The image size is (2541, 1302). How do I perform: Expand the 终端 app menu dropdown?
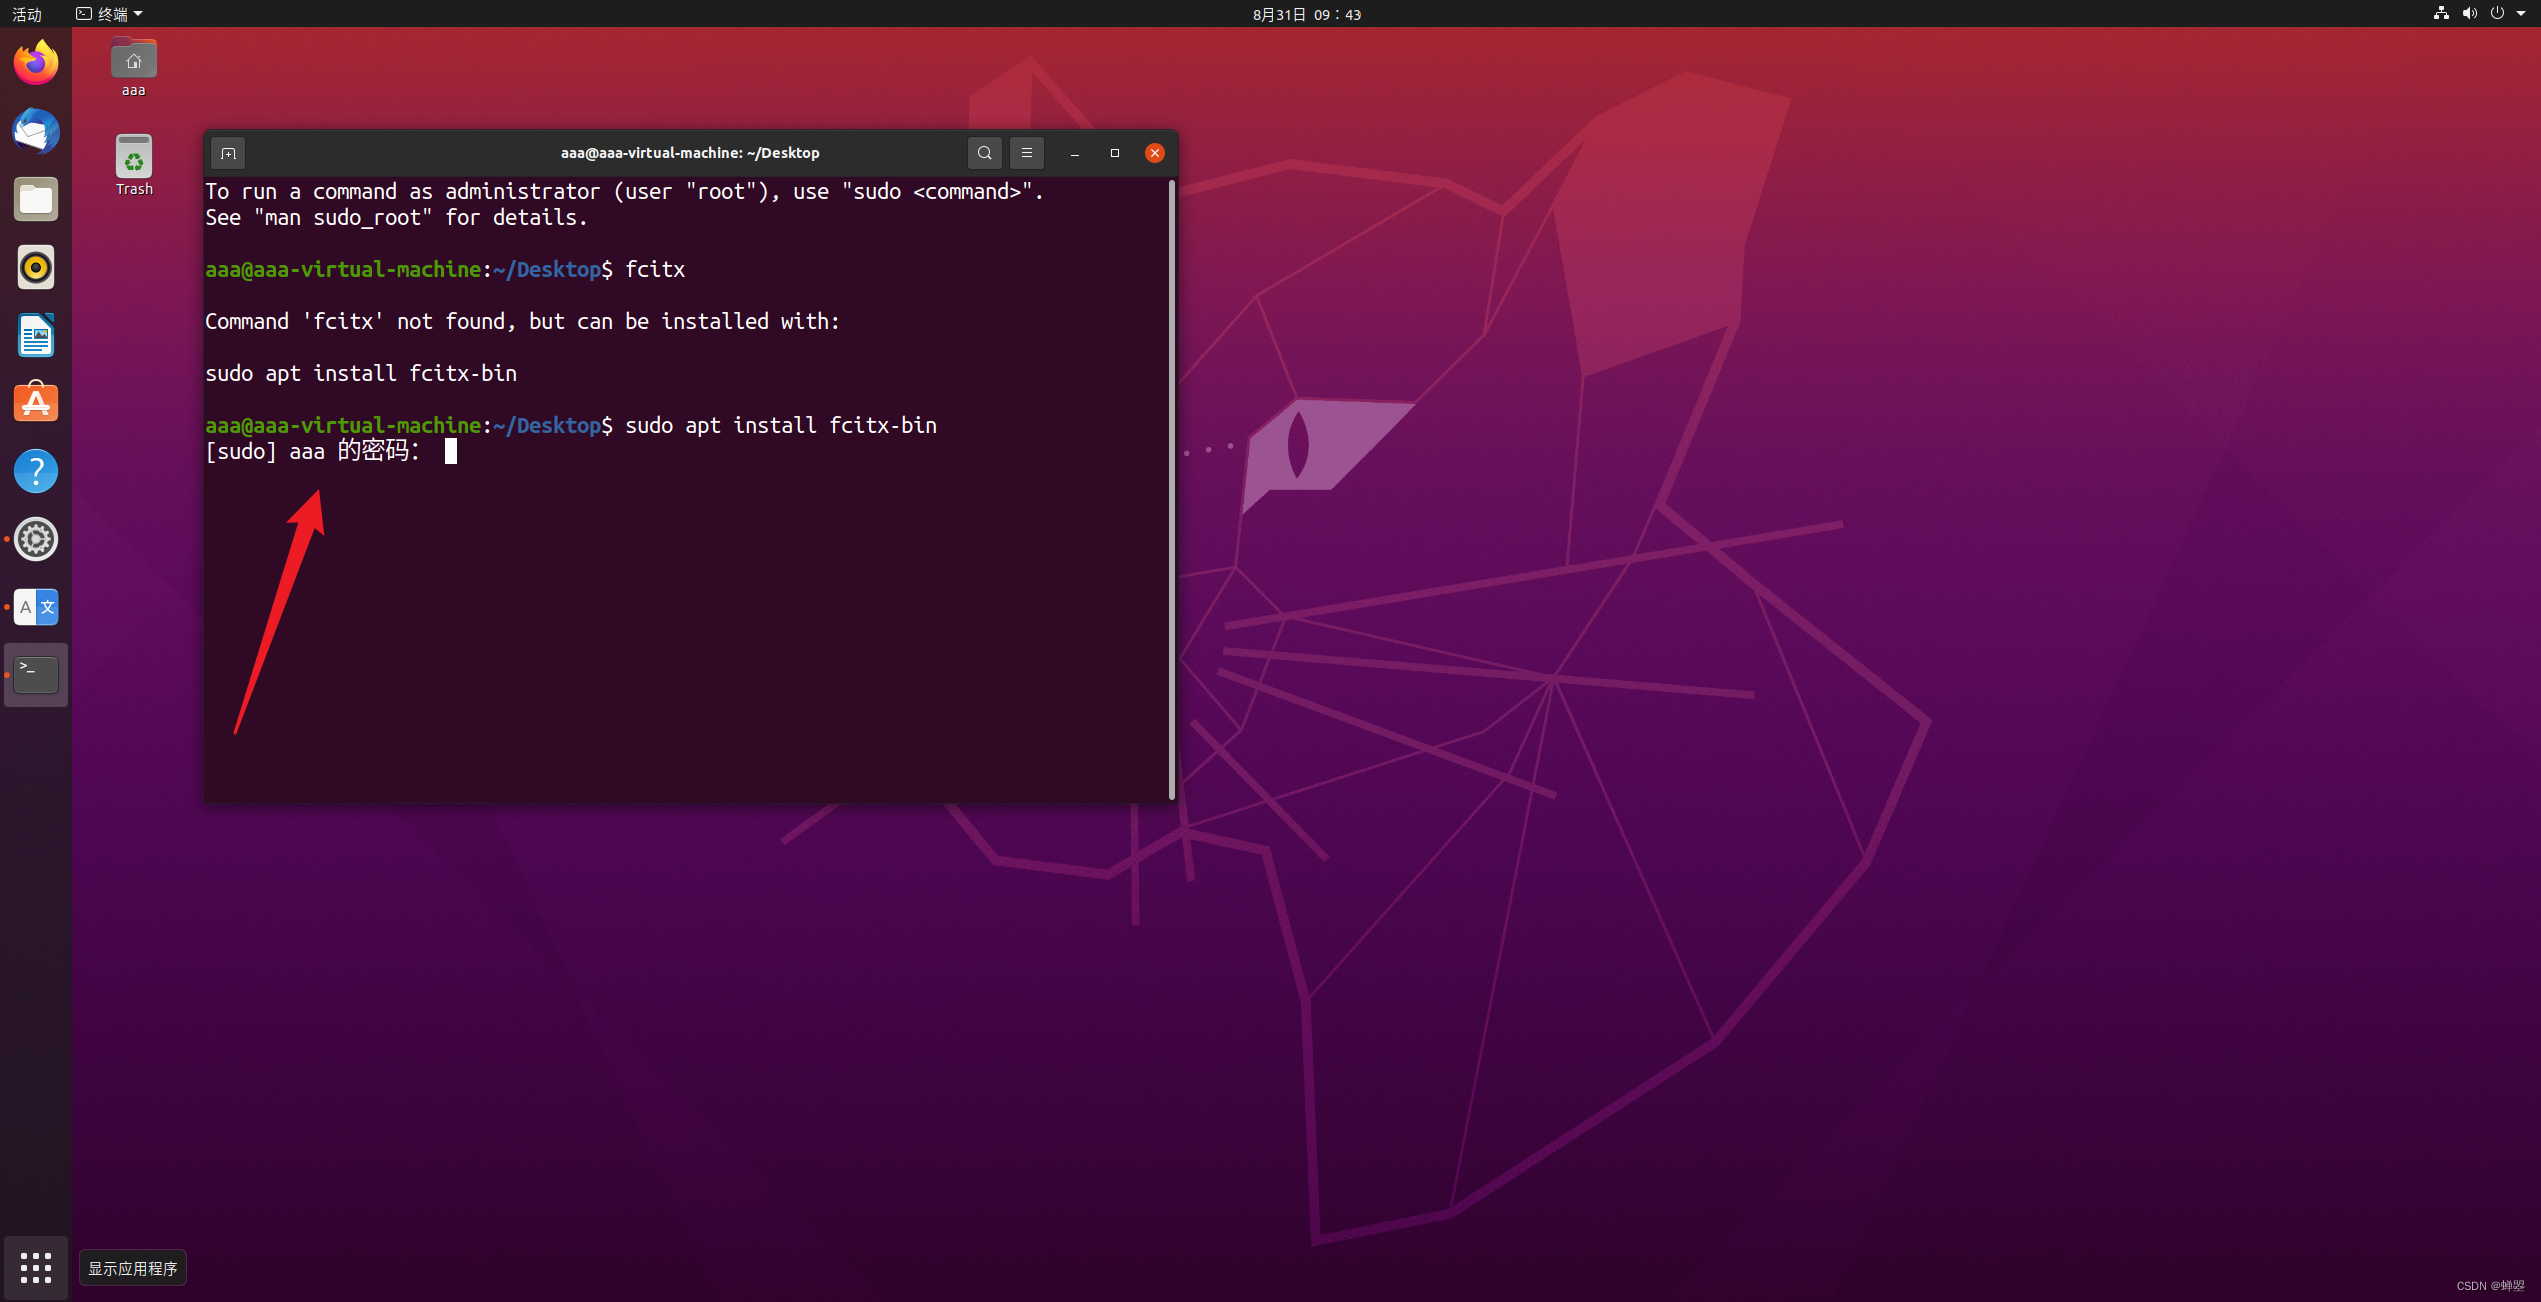coord(110,14)
